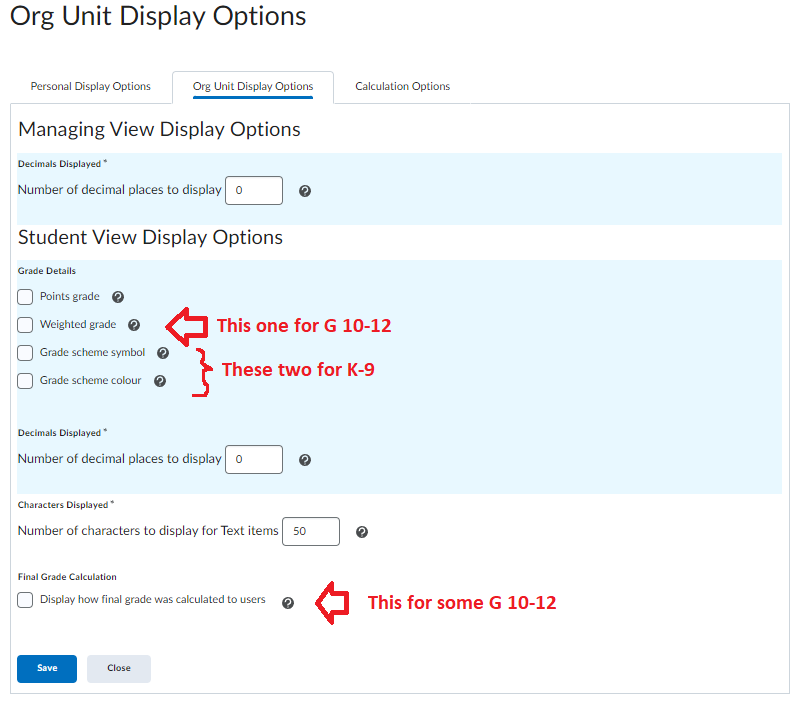Click the Close button

pos(119,668)
